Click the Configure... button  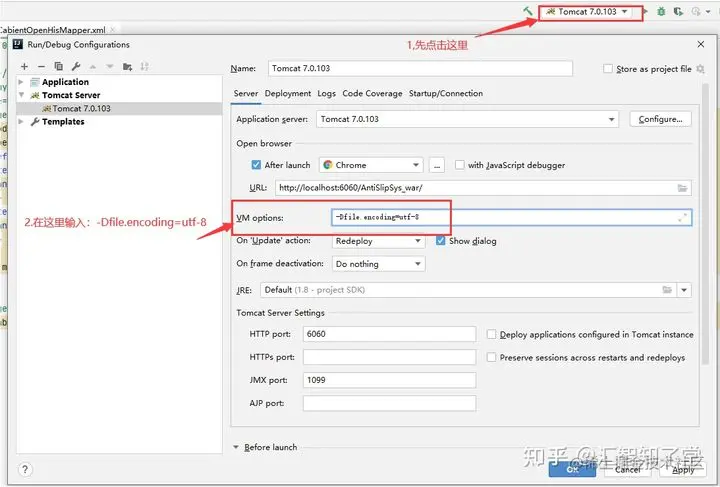tap(660, 119)
